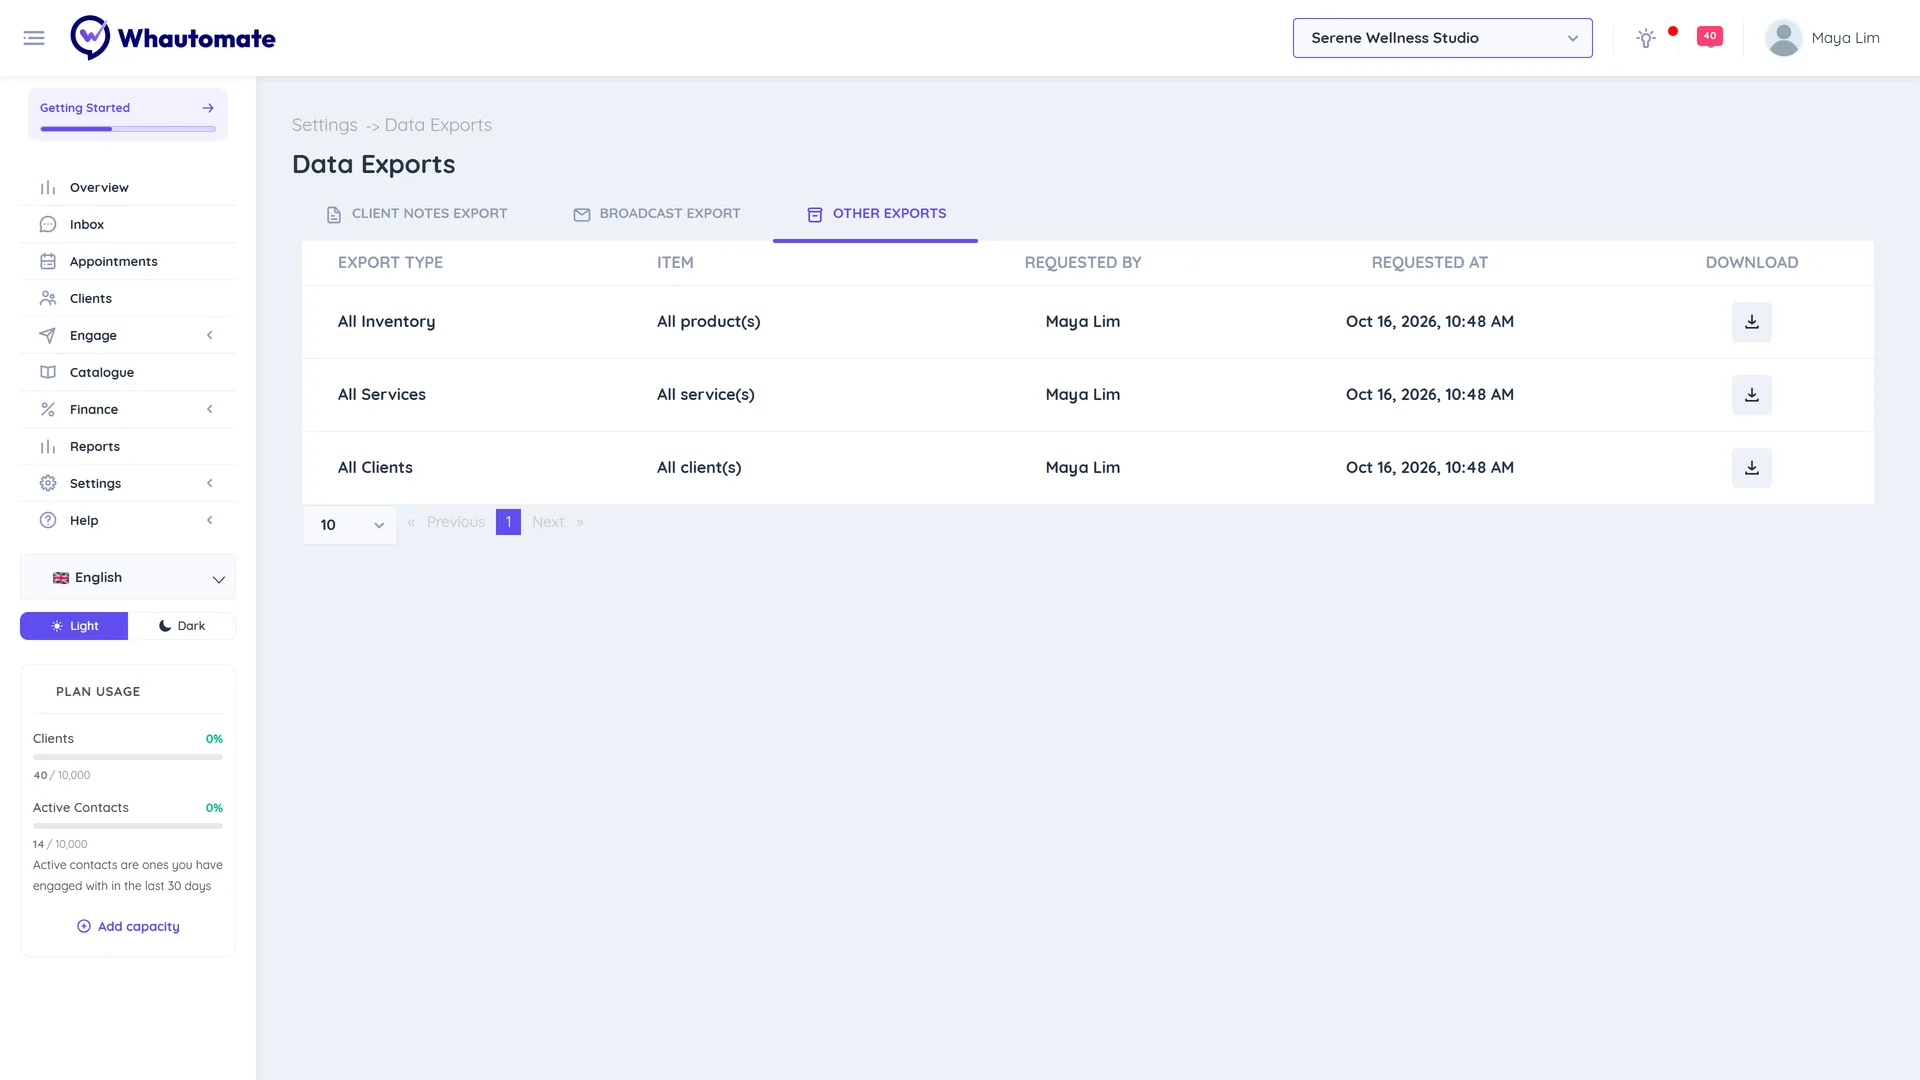Click "Data Exports" breadcrumb text
This screenshot has height=1080, width=1920.
click(x=438, y=125)
